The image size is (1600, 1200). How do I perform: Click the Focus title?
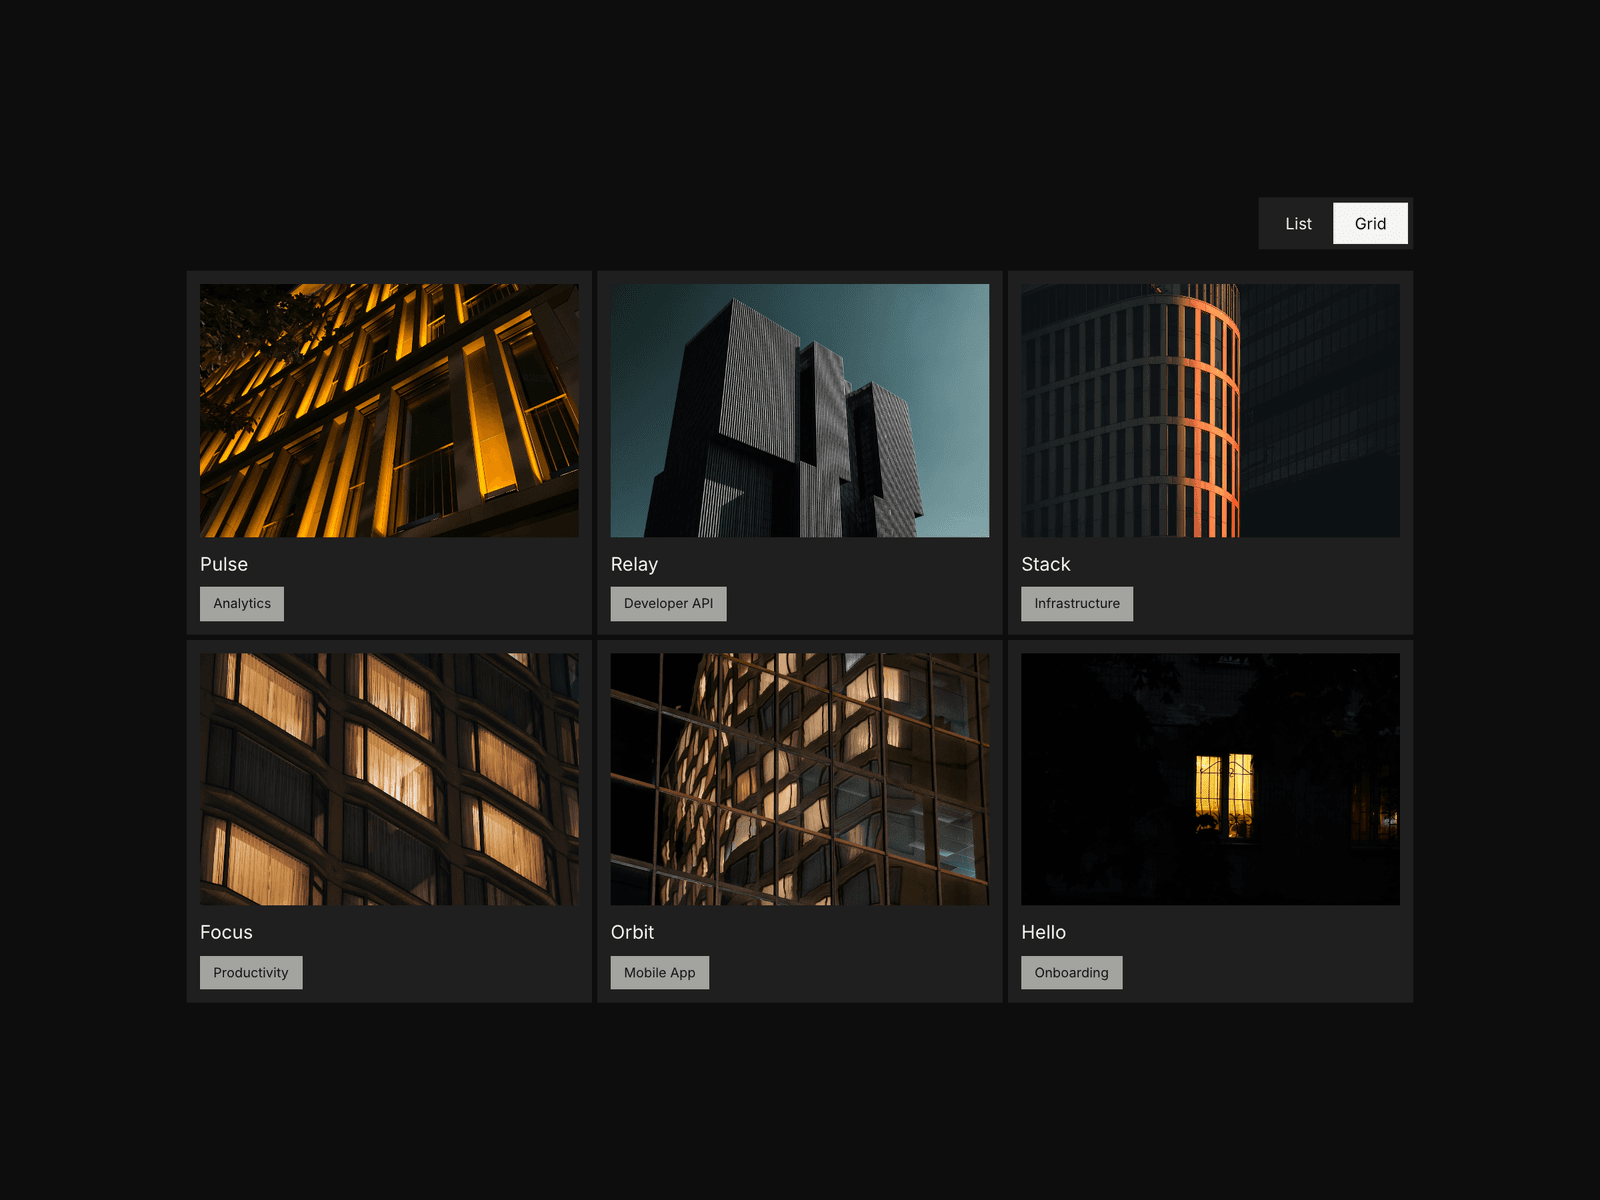pos(226,932)
